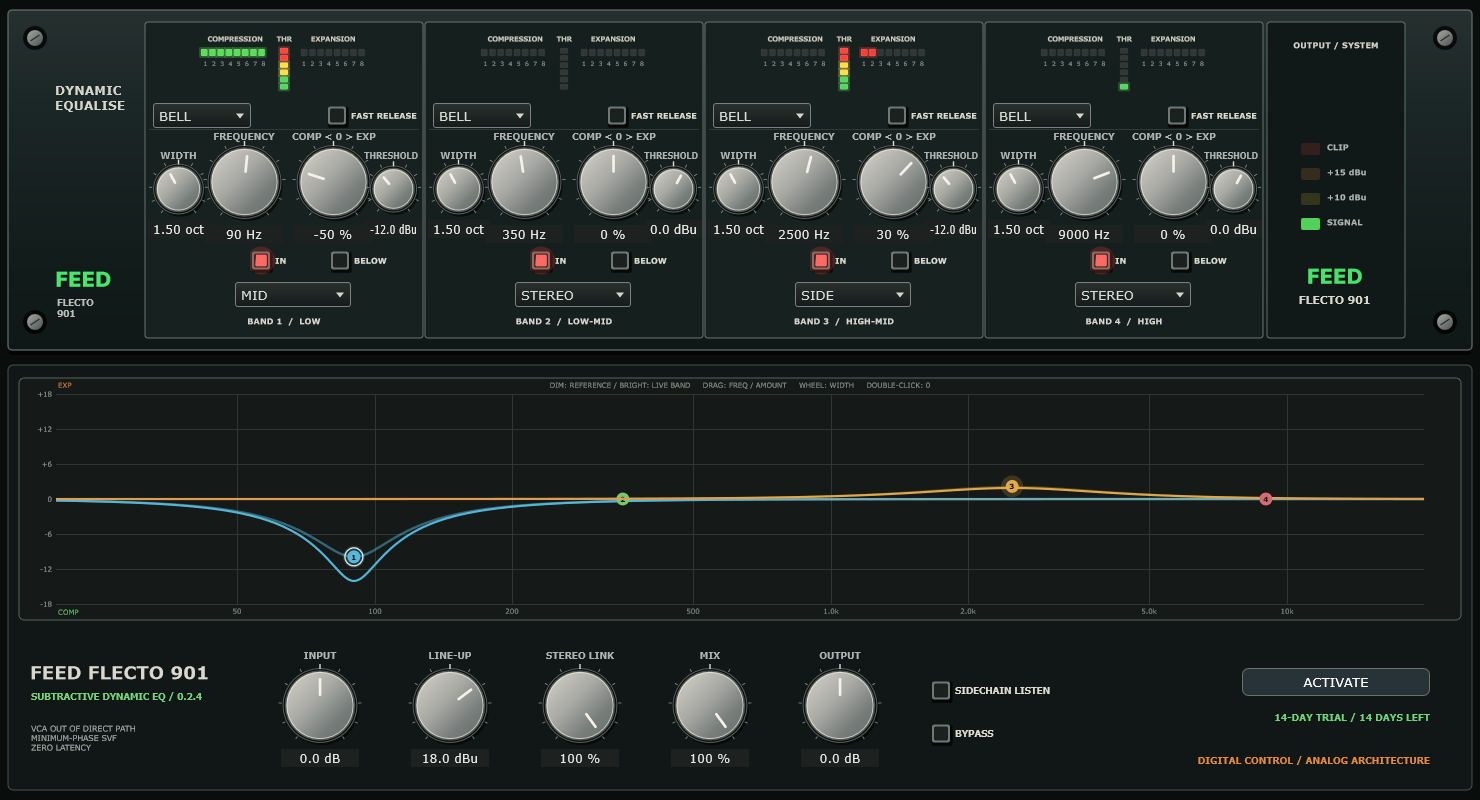This screenshot has width=1480, height=800.
Task: Check the Sidechain Listen box
Action: coord(941,690)
